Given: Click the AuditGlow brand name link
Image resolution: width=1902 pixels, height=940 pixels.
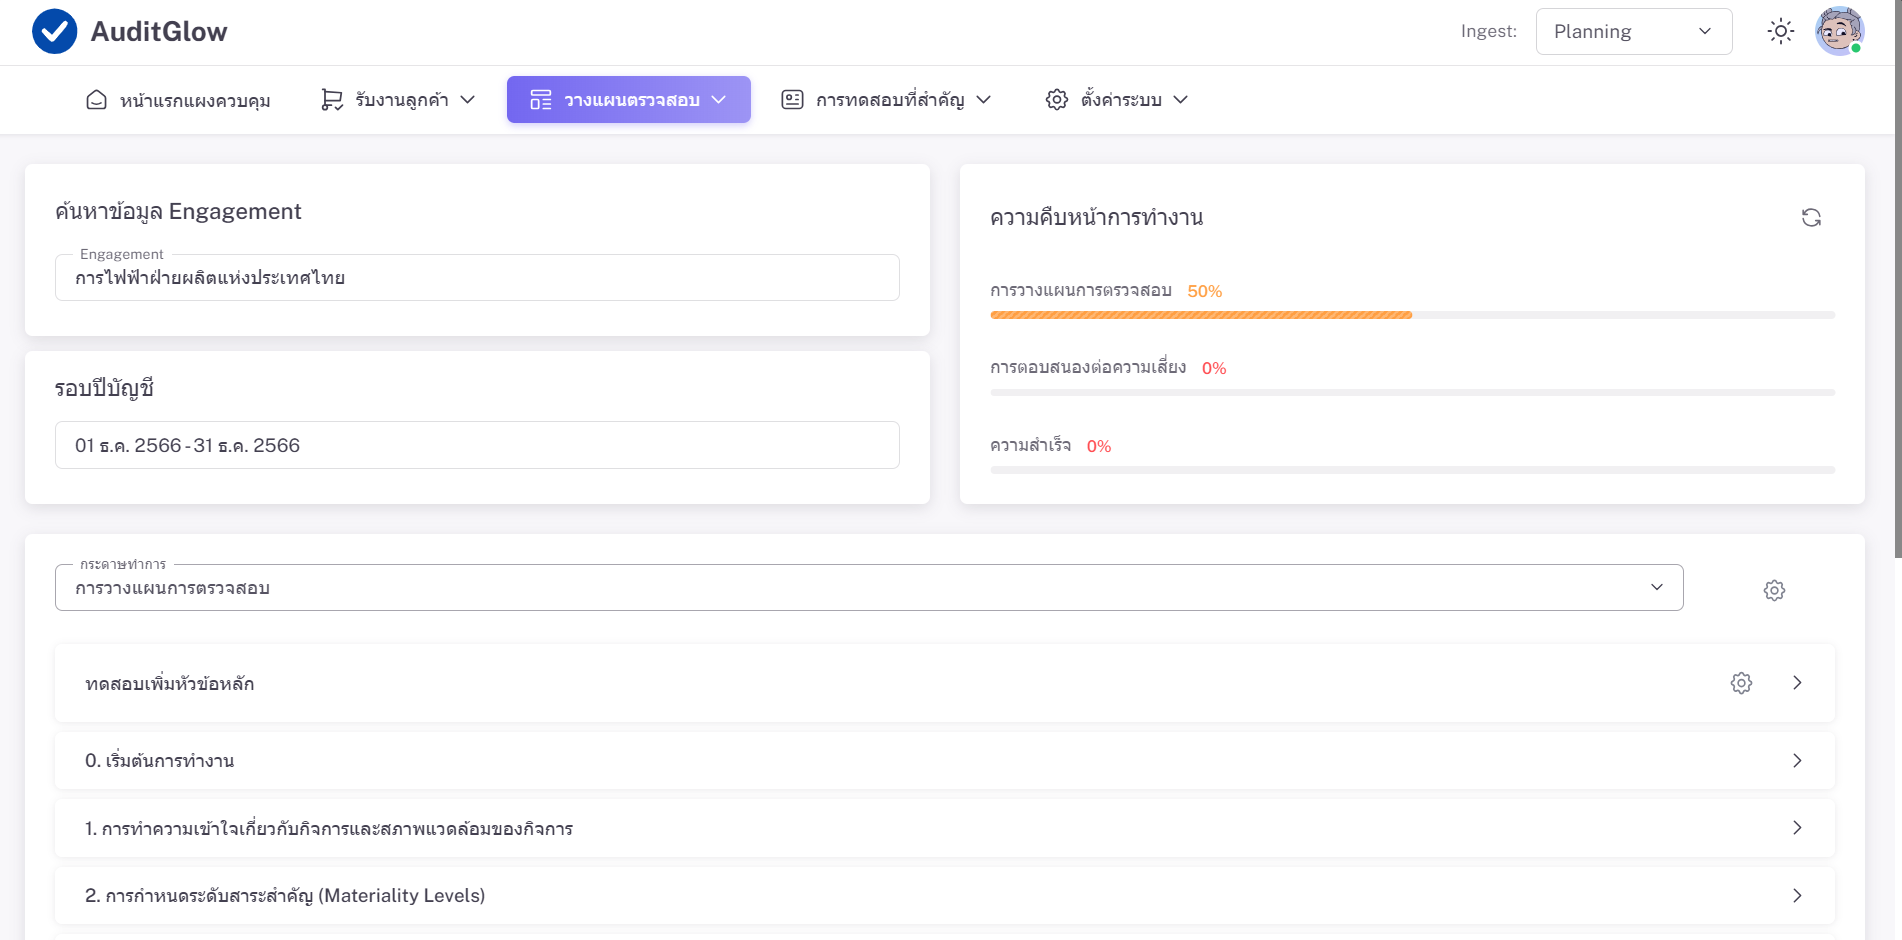Looking at the screenshot, I should coord(159,32).
